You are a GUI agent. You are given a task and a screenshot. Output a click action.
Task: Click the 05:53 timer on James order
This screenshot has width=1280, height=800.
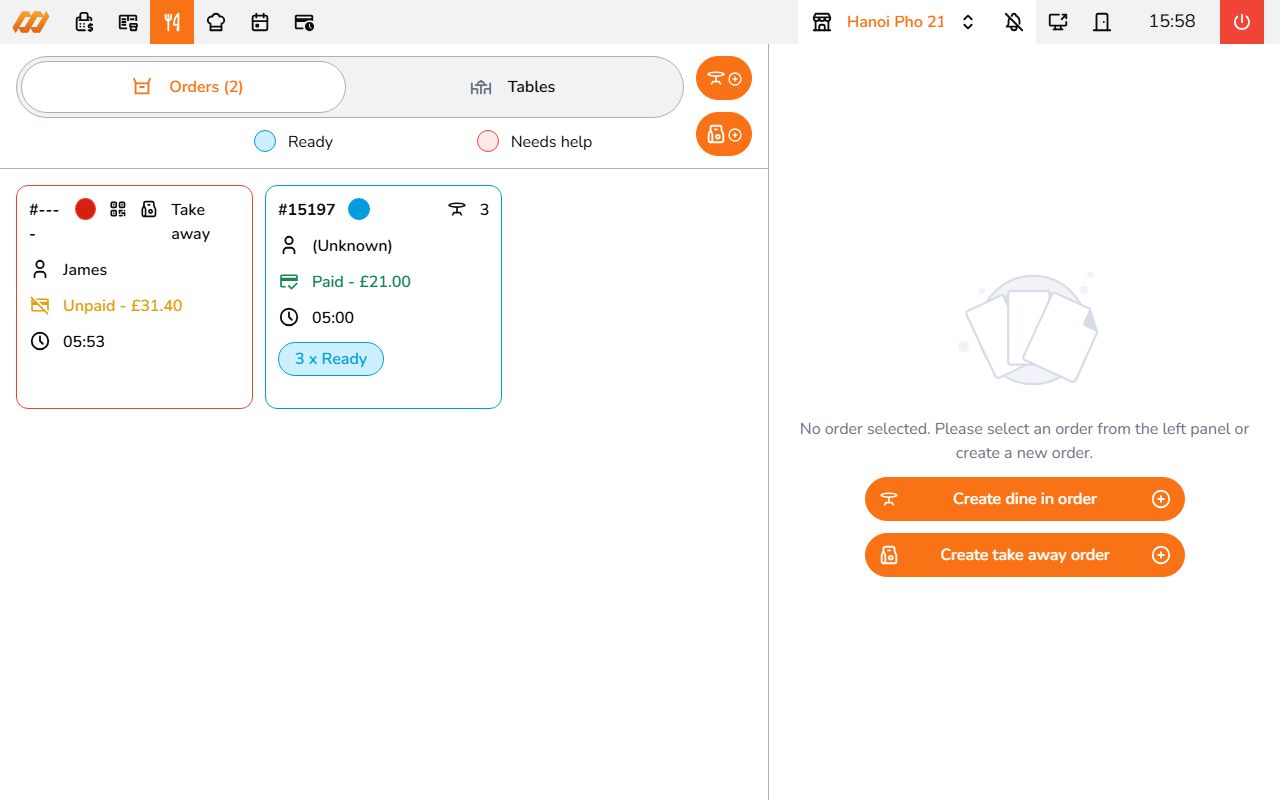[x=84, y=342]
